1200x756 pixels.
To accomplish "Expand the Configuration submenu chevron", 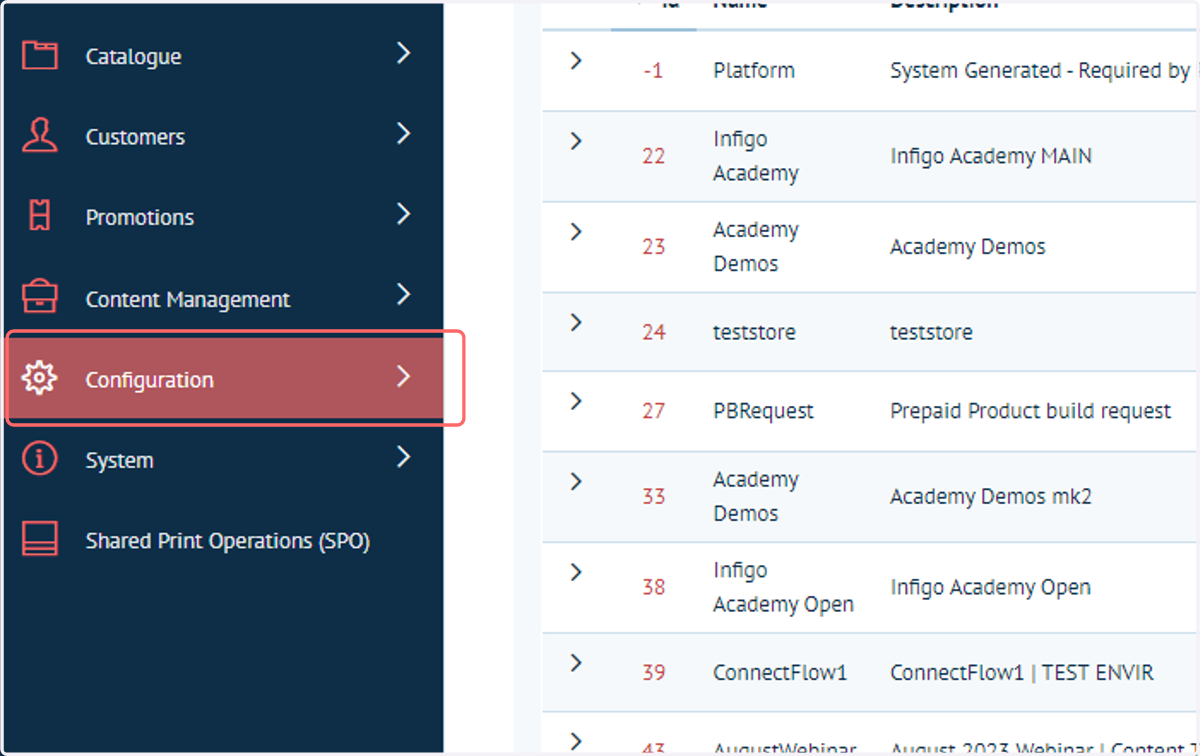I will point(403,376).
